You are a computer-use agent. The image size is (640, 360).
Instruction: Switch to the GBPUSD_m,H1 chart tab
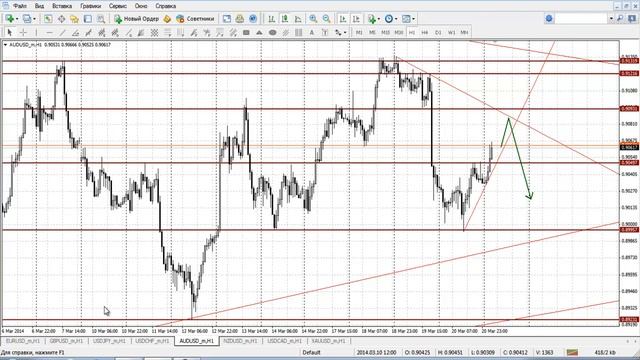tap(66, 341)
